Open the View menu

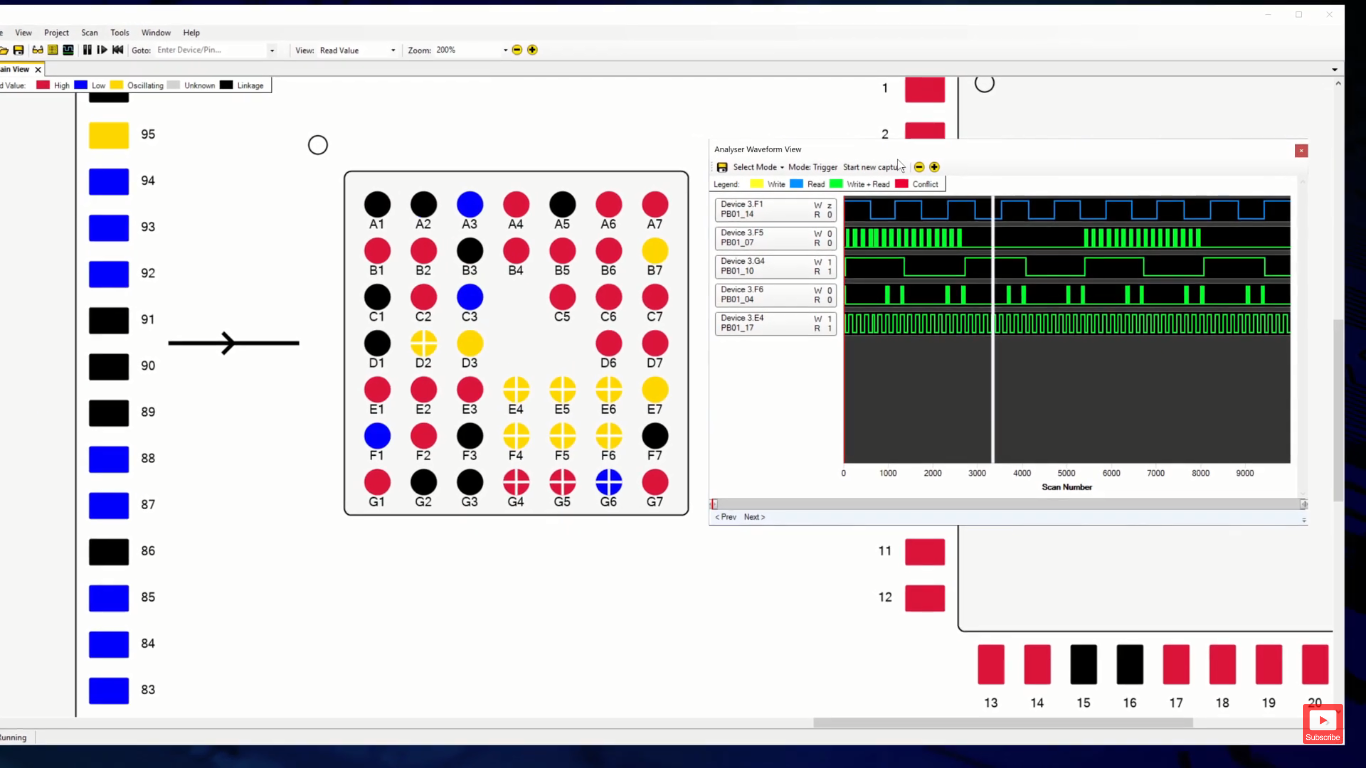pos(23,33)
